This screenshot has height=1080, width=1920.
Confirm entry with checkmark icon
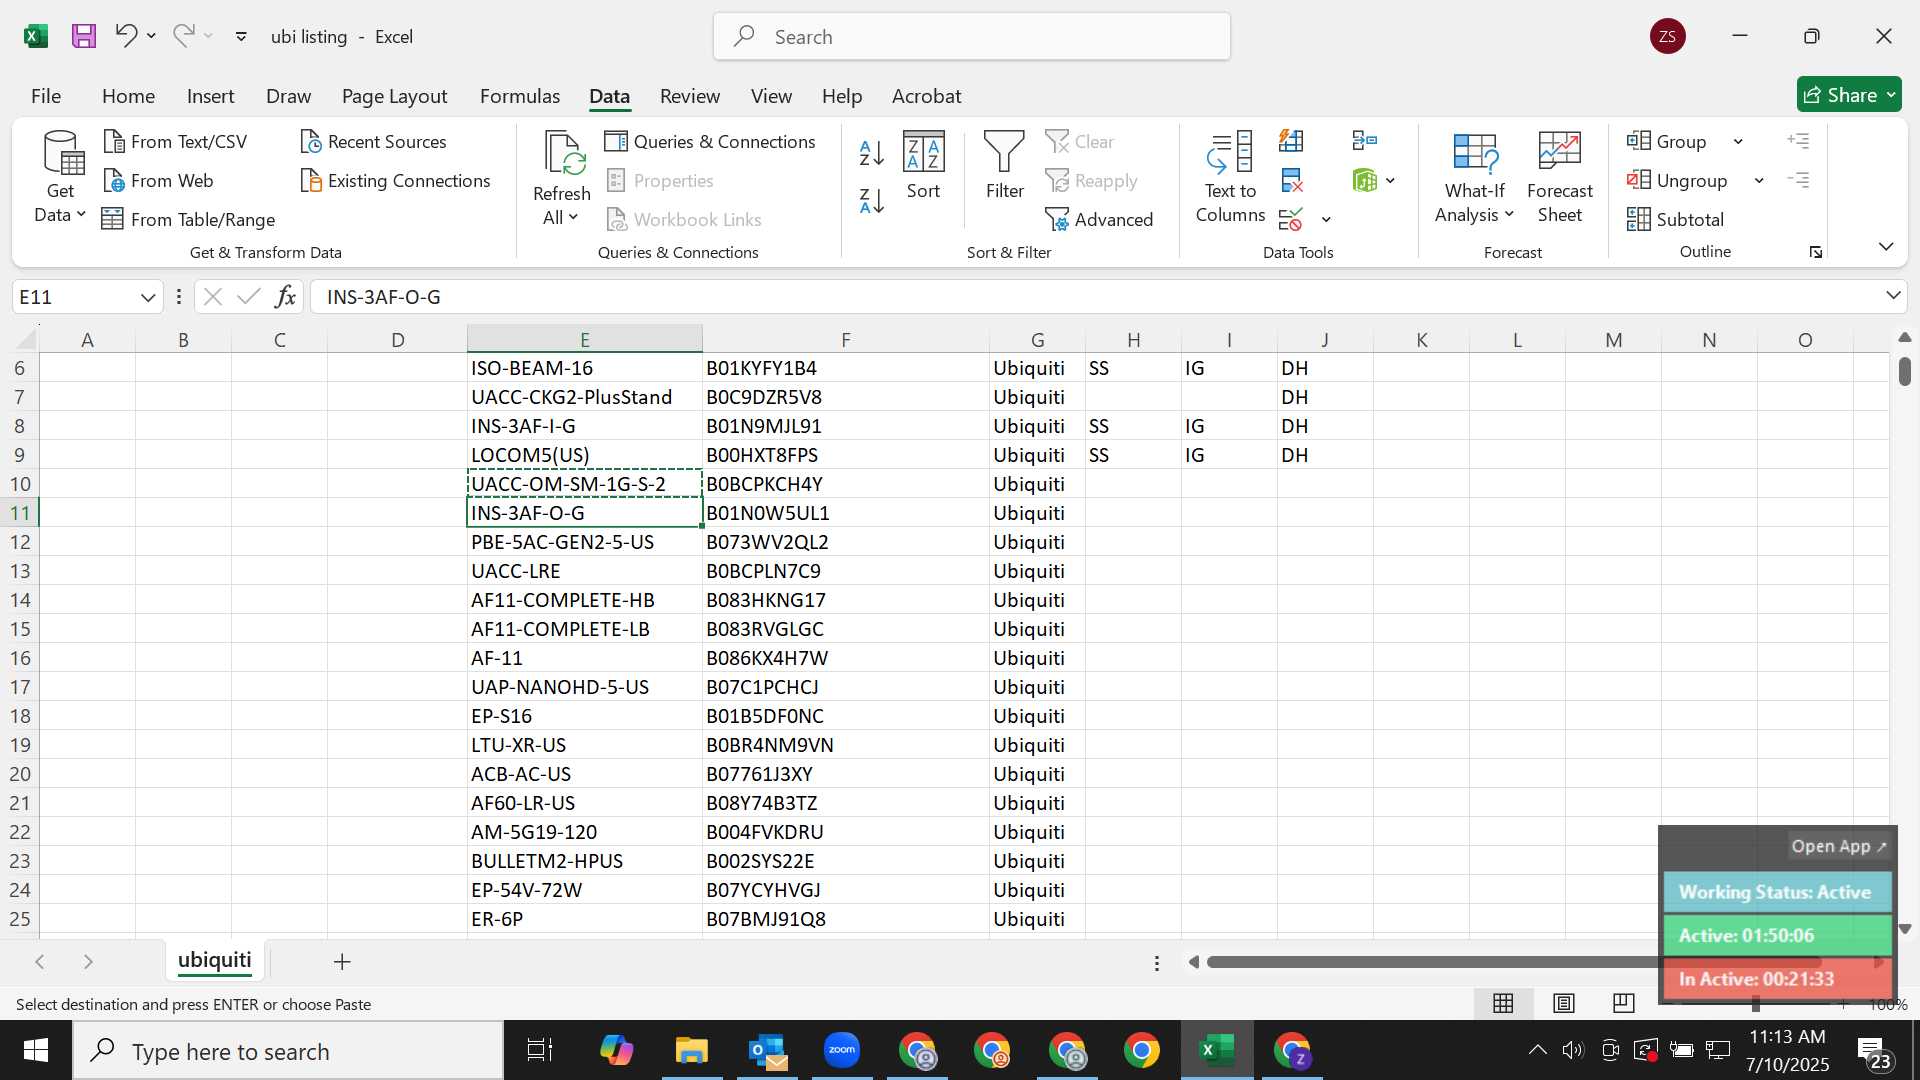(x=249, y=297)
